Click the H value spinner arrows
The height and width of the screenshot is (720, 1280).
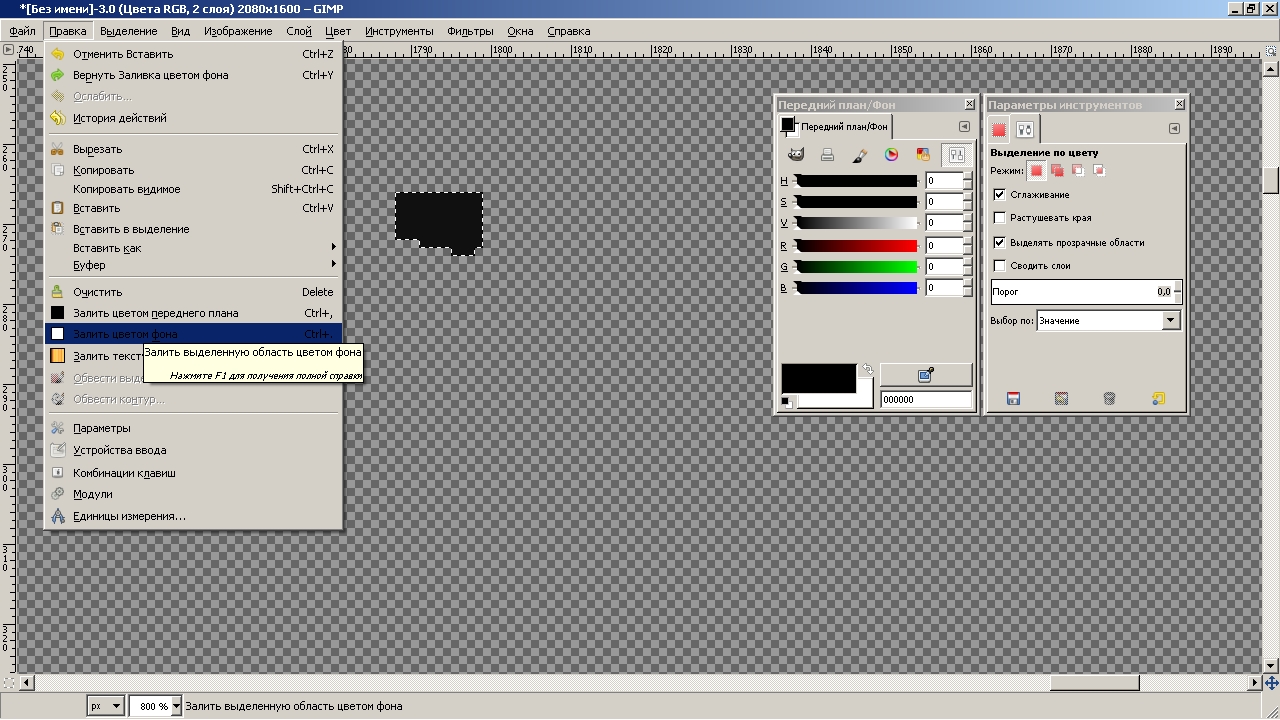coord(967,181)
